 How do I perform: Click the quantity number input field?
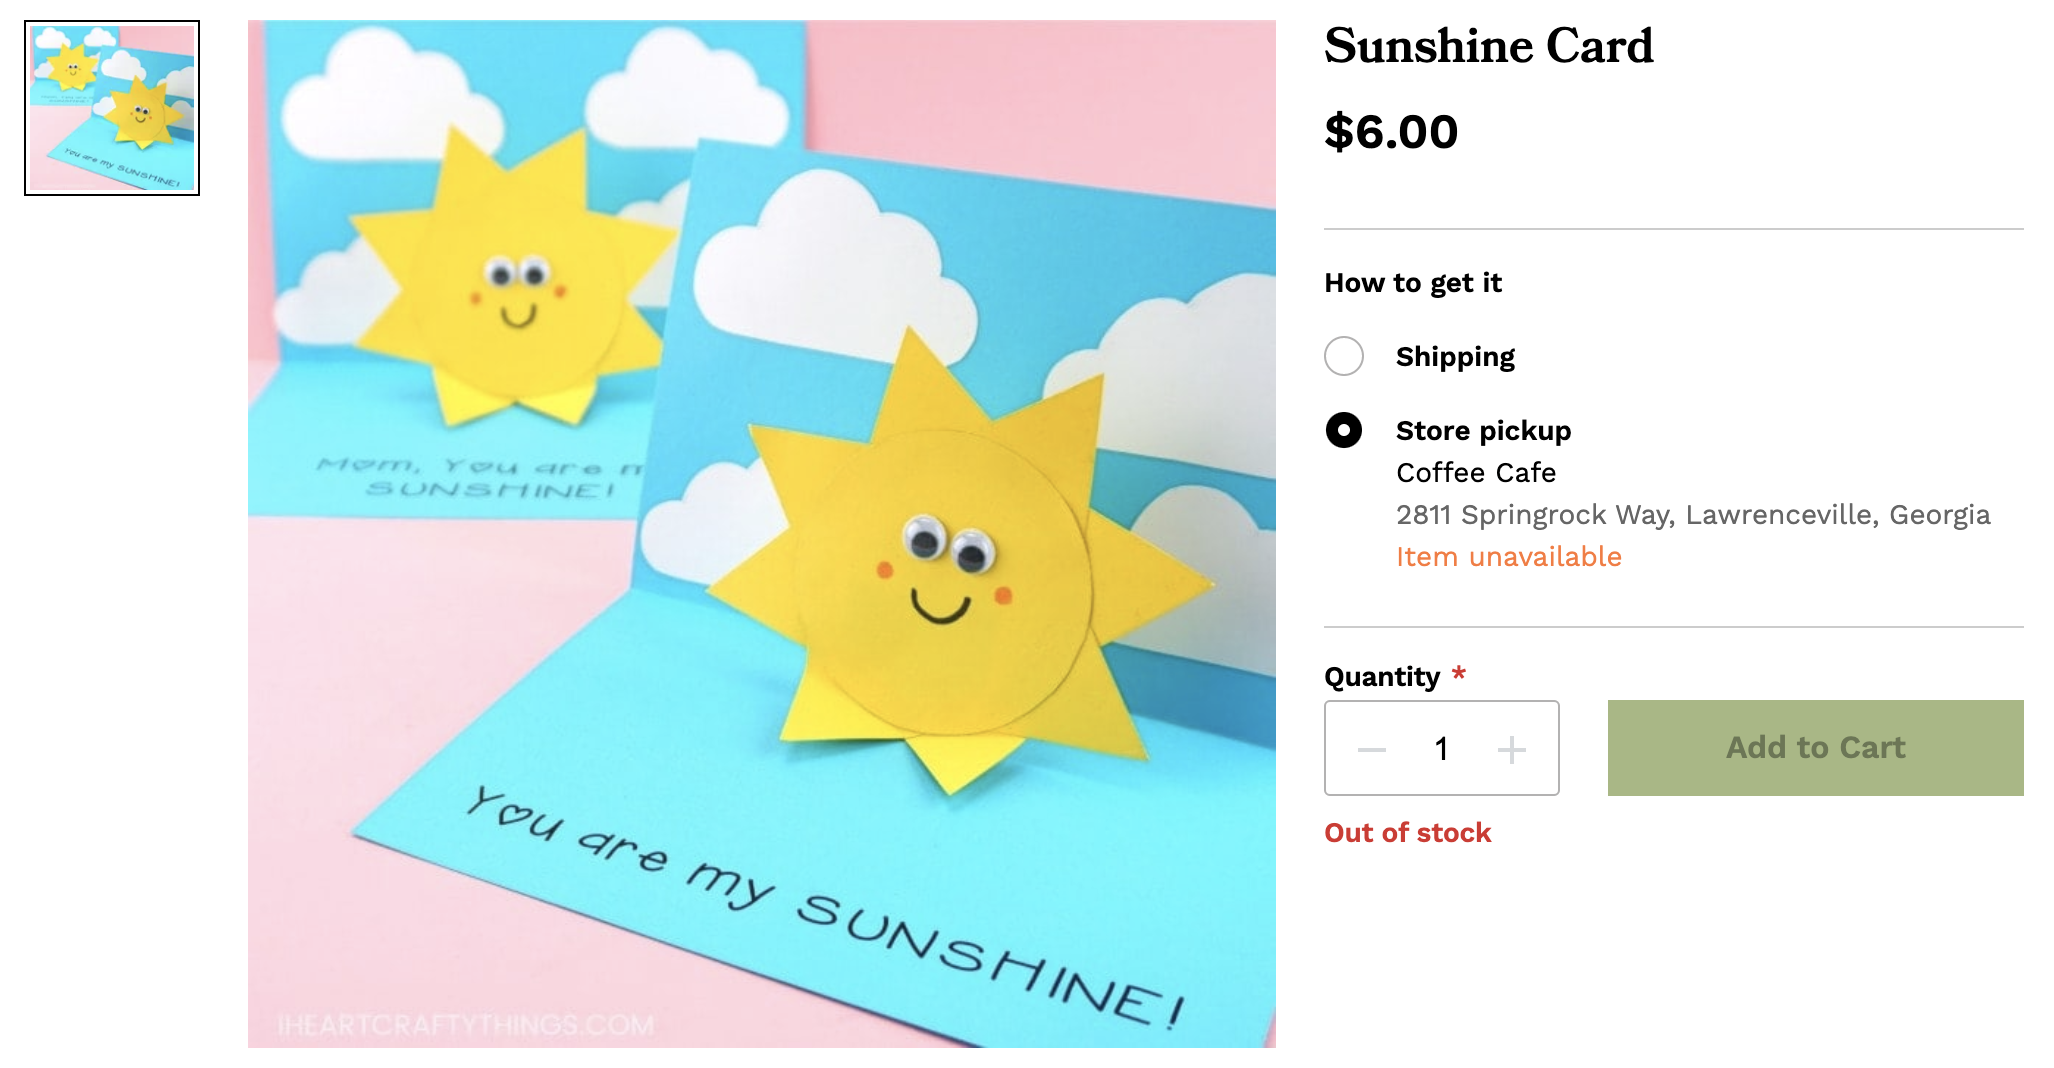coord(1441,749)
